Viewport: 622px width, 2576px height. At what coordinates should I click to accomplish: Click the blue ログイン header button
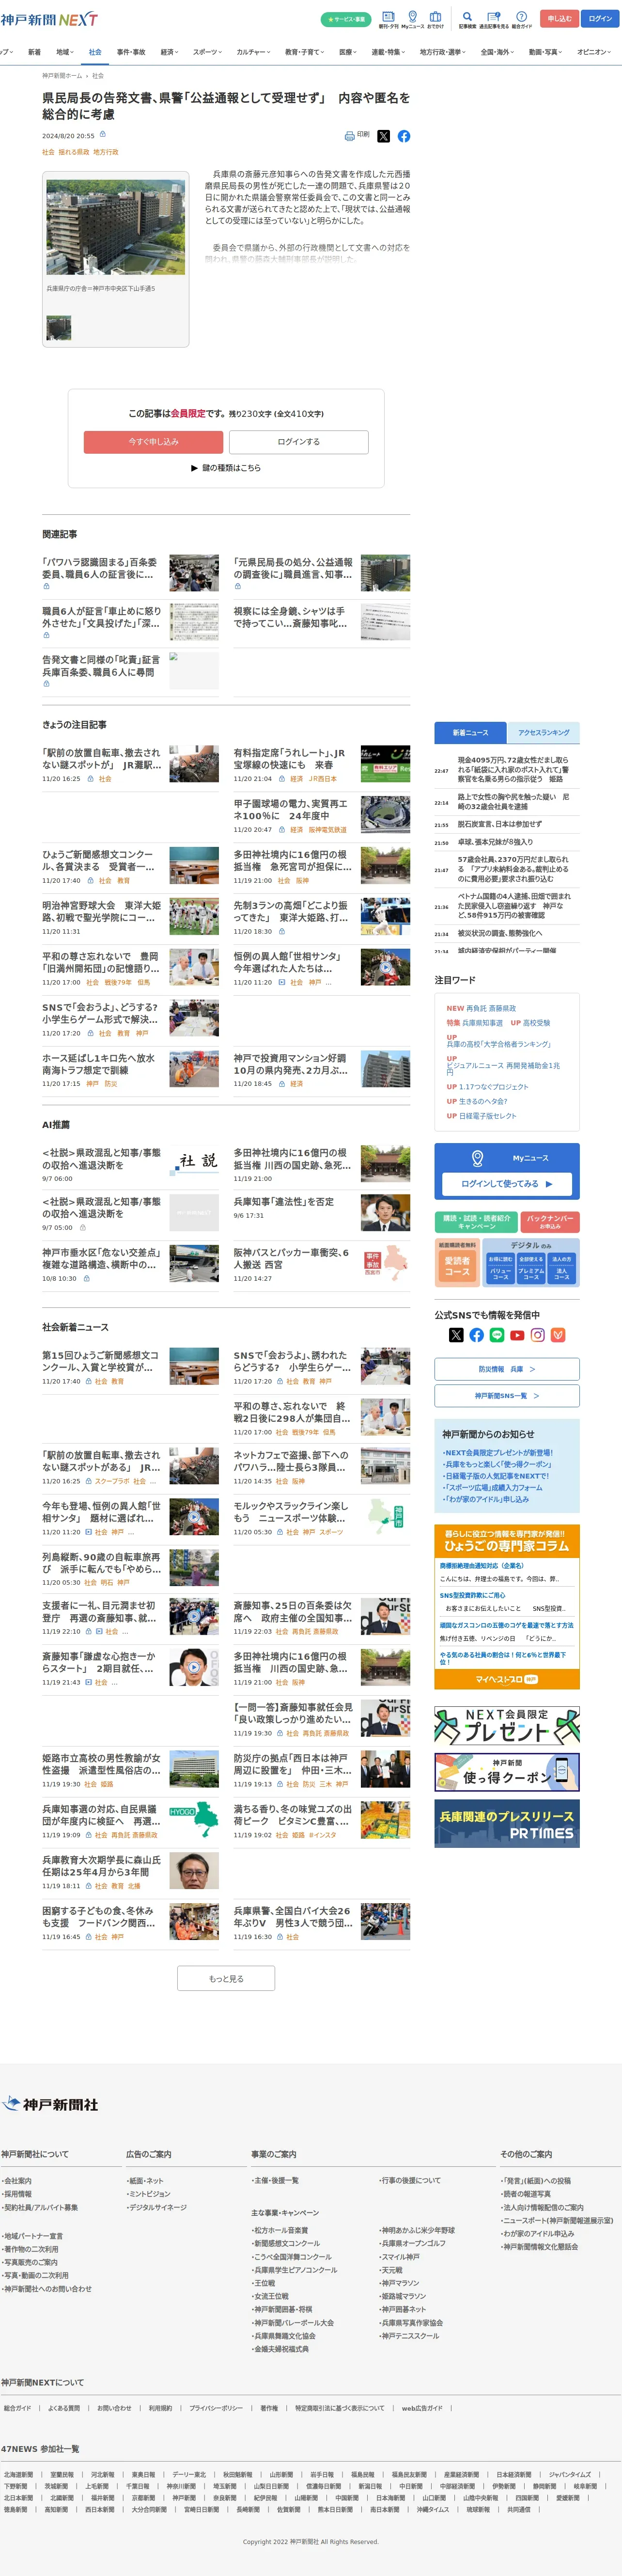(600, 19)
